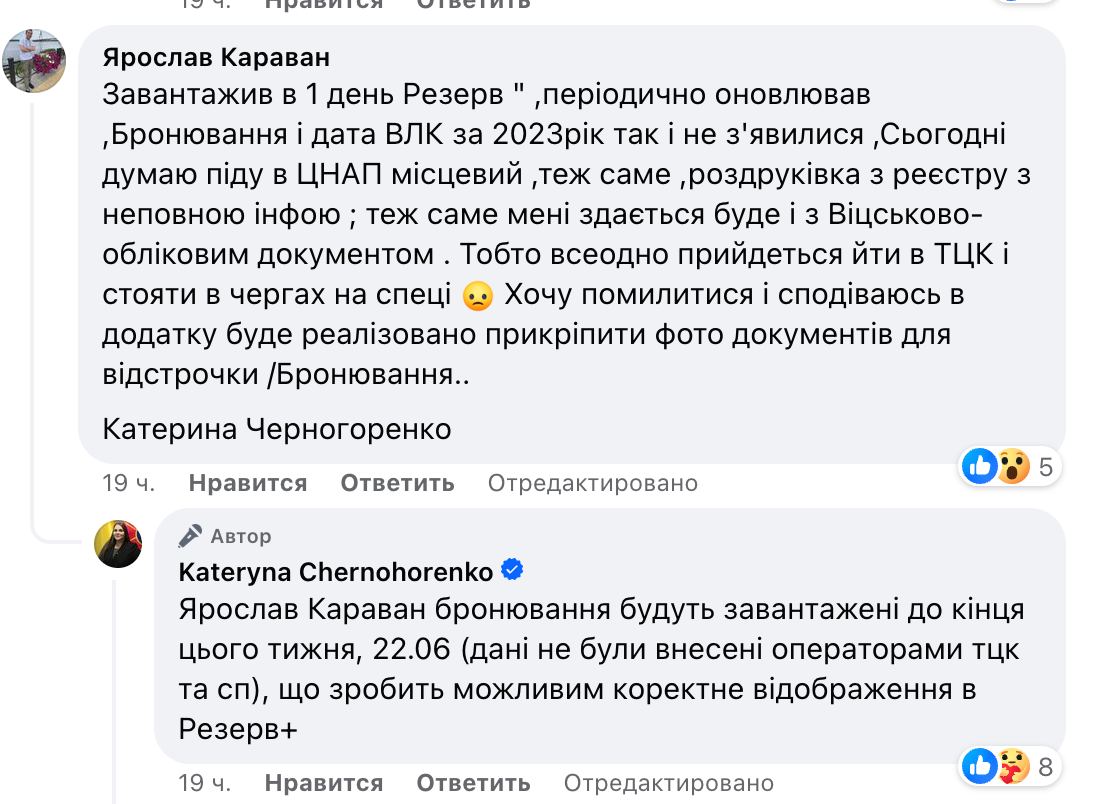Click the blue verified badge next to Kateryna Chernohorenko
The width and height of the screenshot is (1114, 804).
(x=513, y=568)
